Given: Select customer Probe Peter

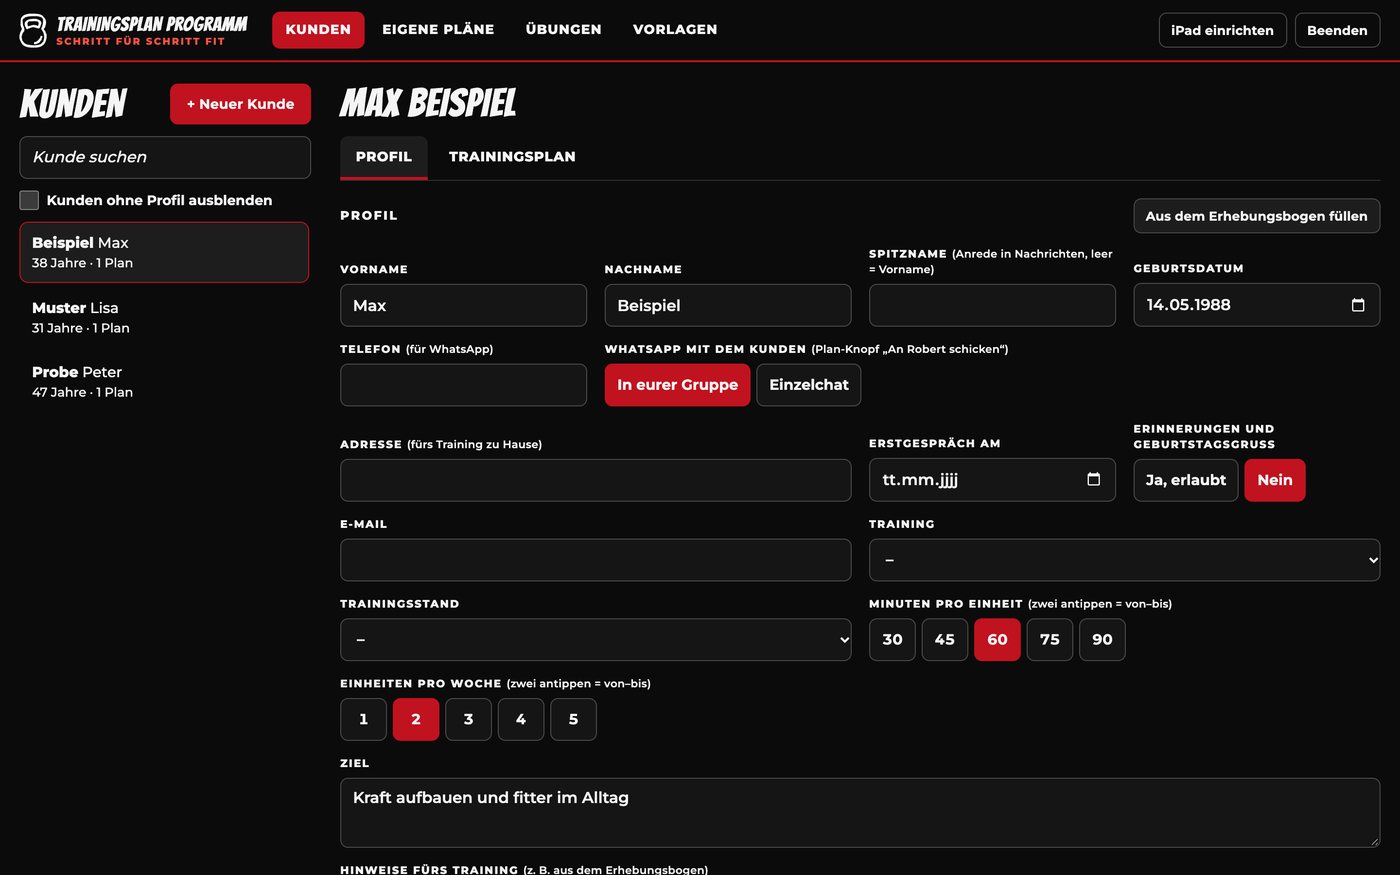Looking at the screenshot, I should coord(164,381).
